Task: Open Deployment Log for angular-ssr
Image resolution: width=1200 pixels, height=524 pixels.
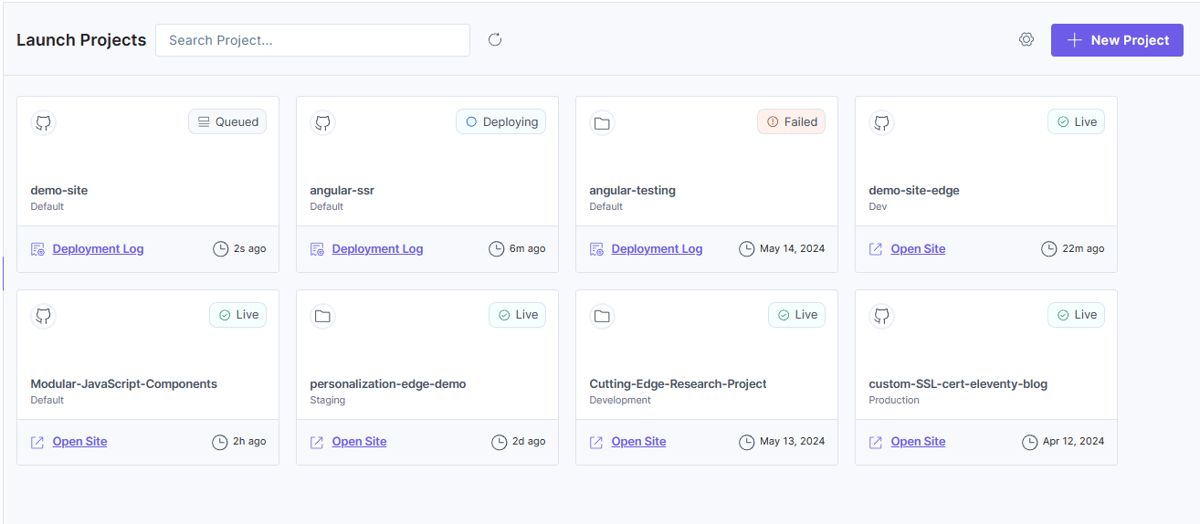Action: tap(377, 249)
